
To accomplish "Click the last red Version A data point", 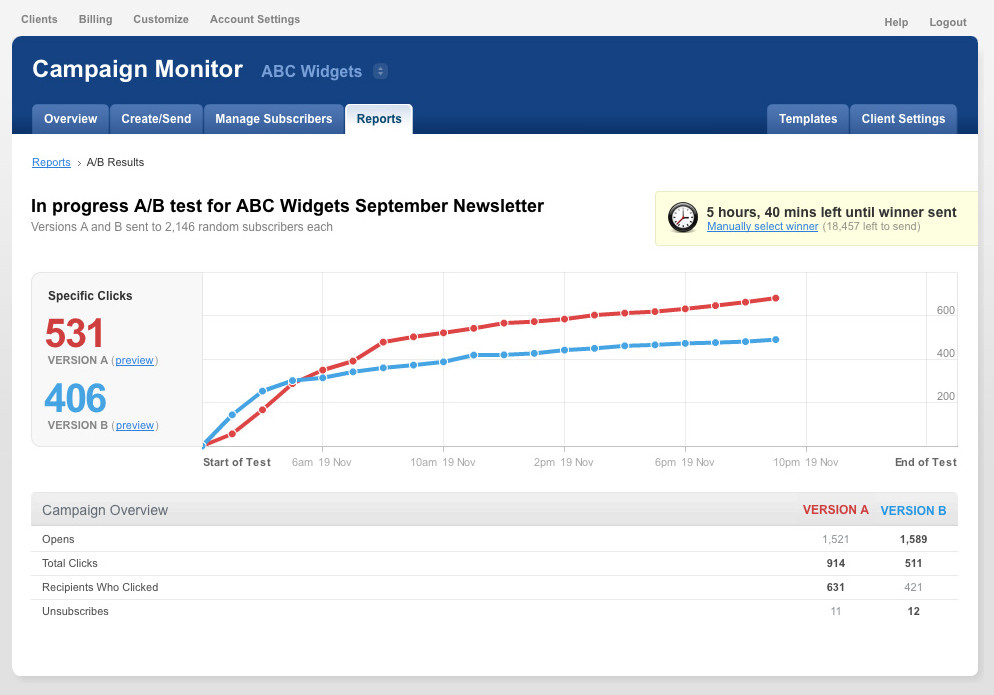I will 776,298.
